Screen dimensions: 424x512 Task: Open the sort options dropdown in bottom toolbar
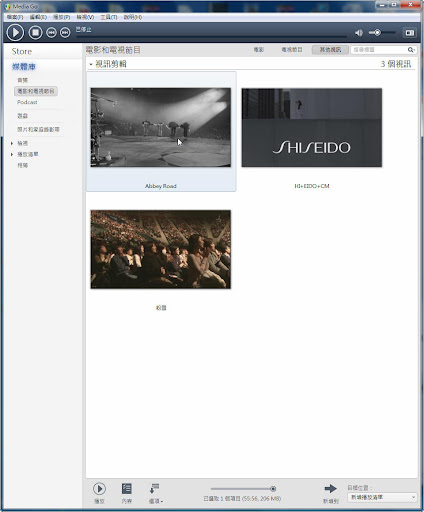(x=155, y=492)
